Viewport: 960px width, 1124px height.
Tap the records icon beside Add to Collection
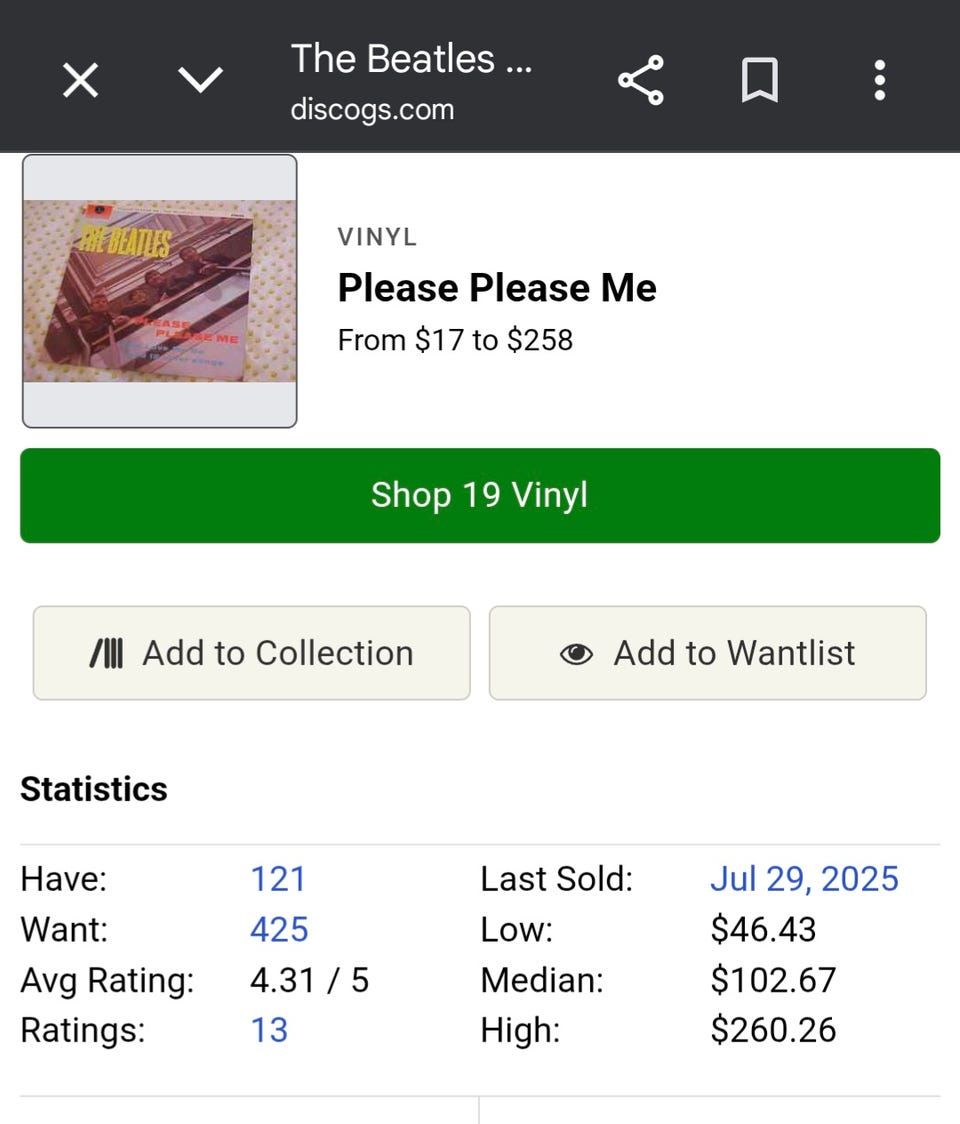pyautogui.click(x=106, y=654)
